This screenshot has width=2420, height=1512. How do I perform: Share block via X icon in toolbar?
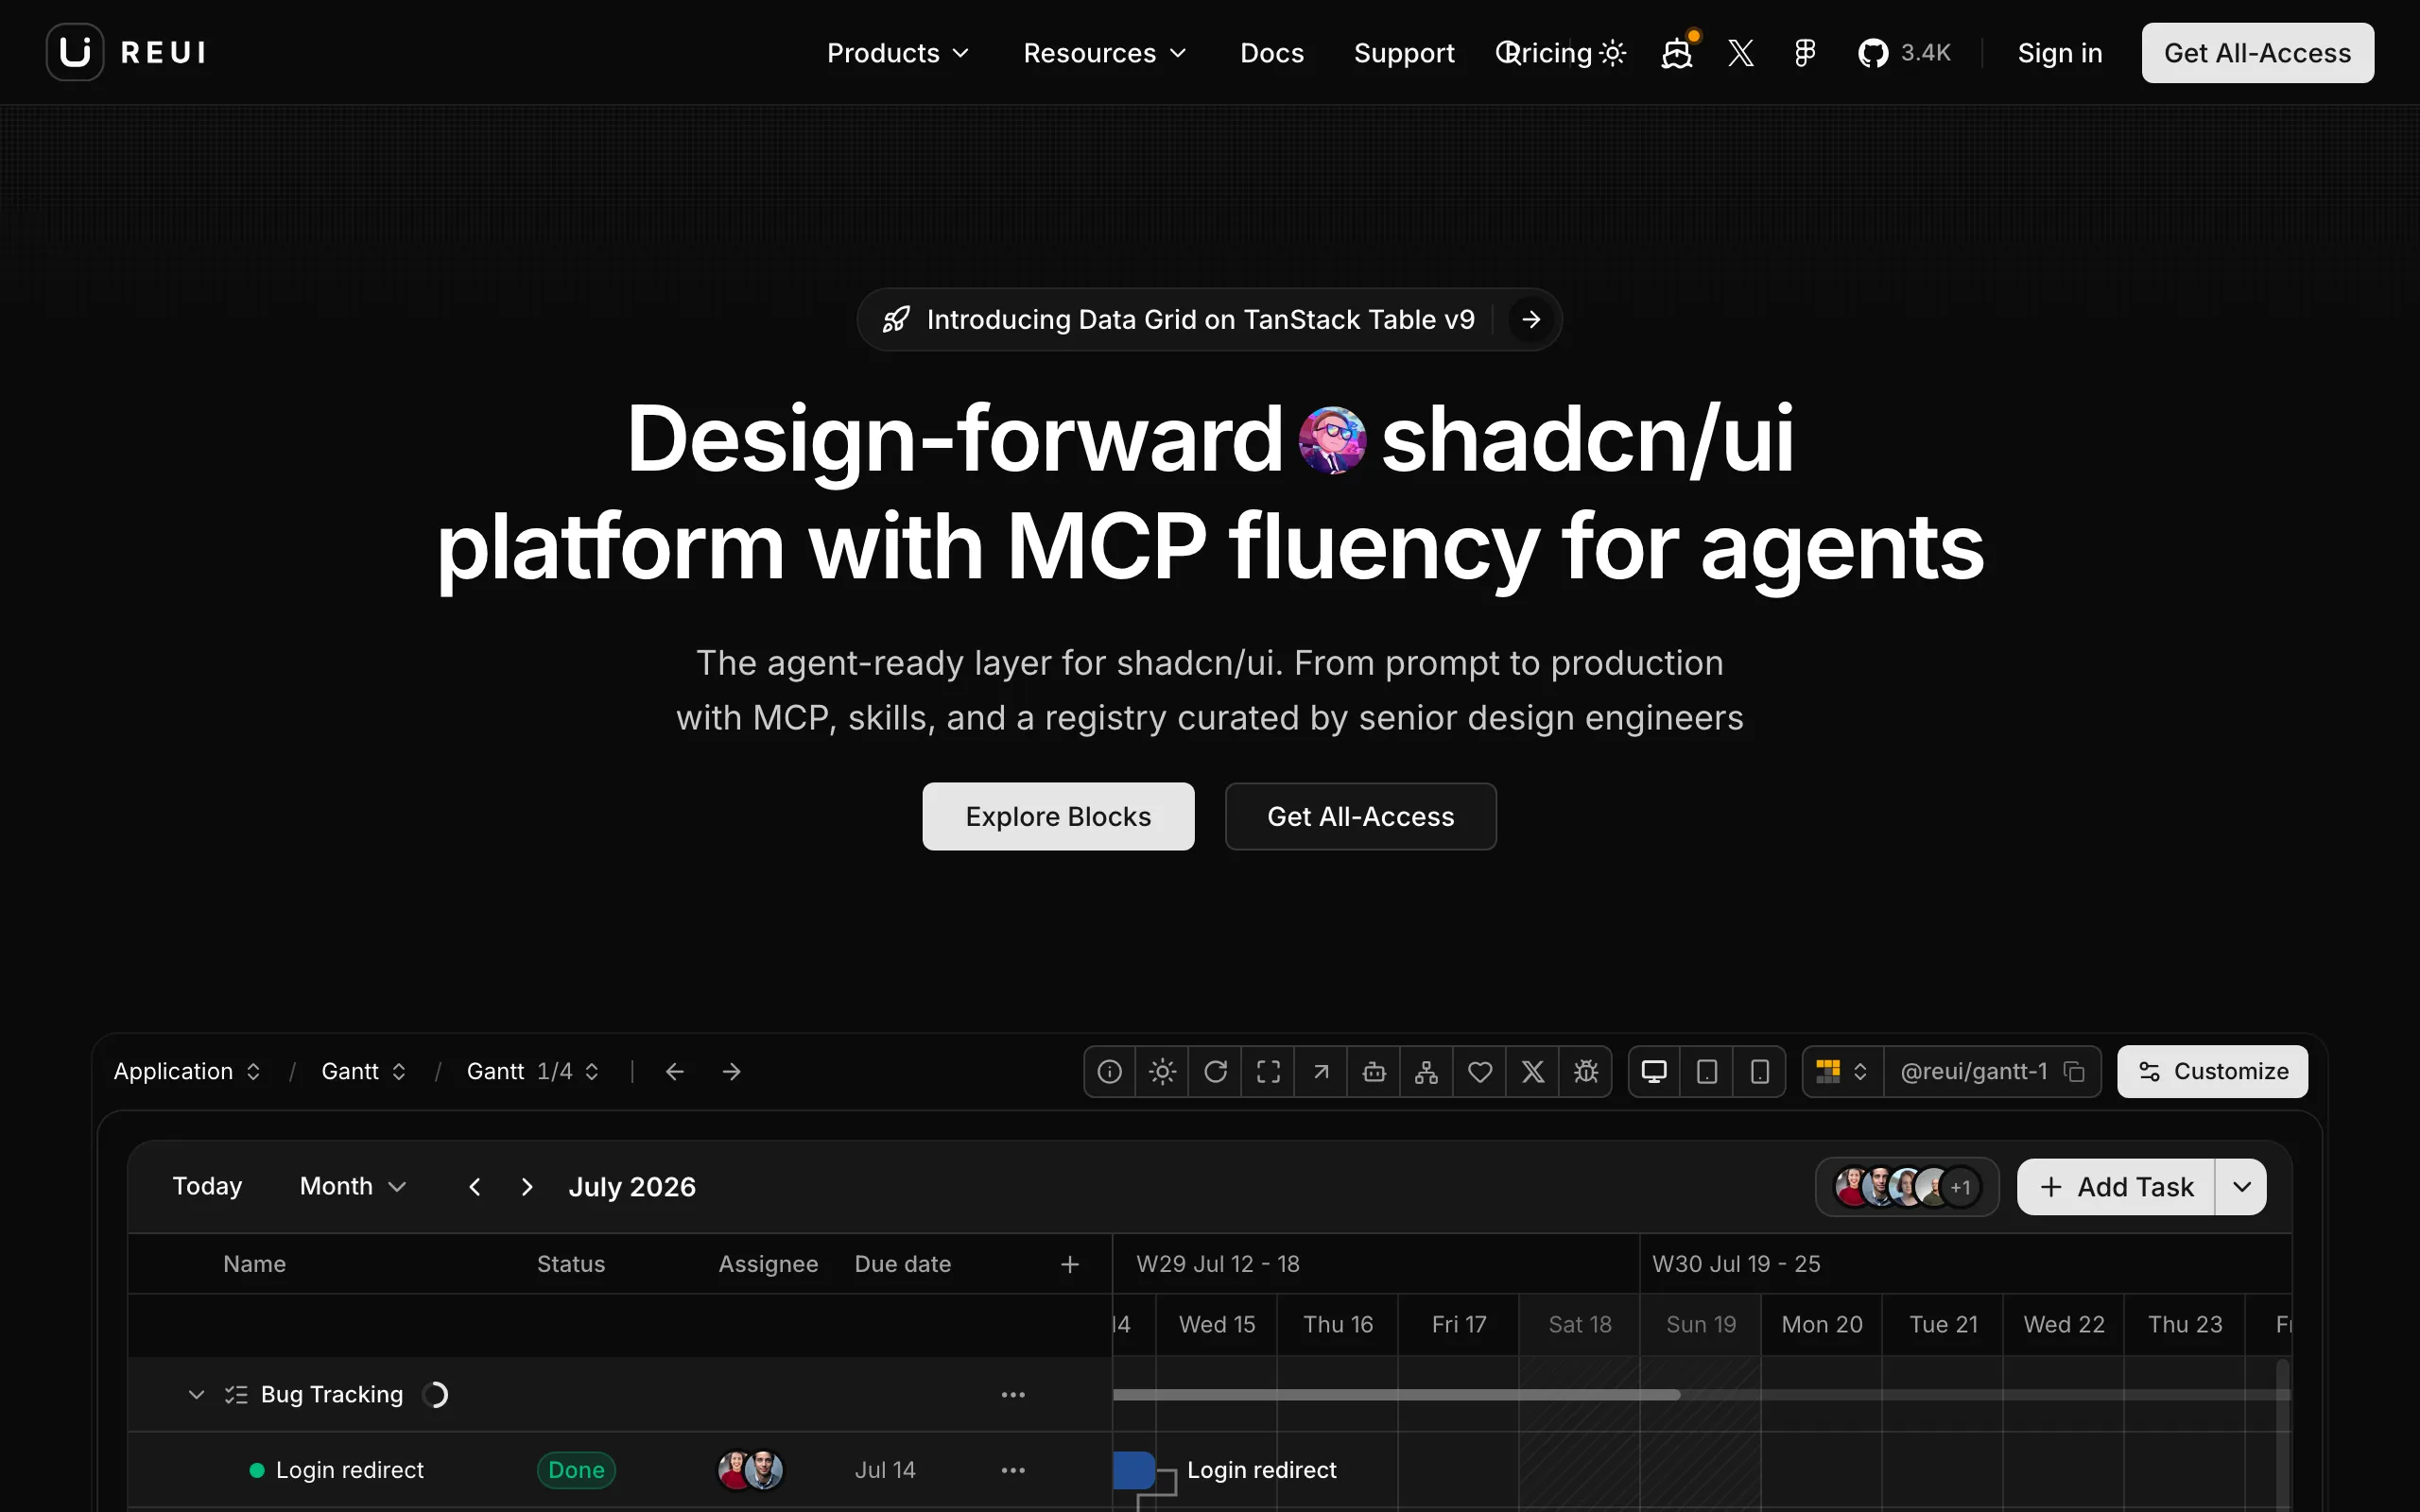point(1533,1071)
